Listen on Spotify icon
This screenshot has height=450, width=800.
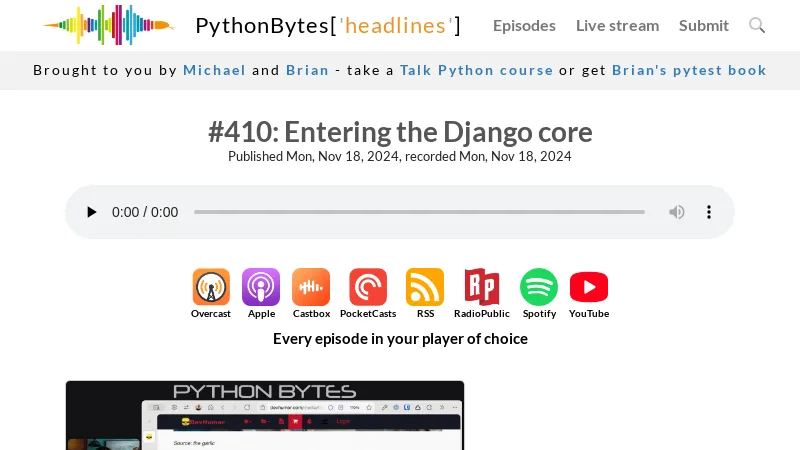point(539,287)
